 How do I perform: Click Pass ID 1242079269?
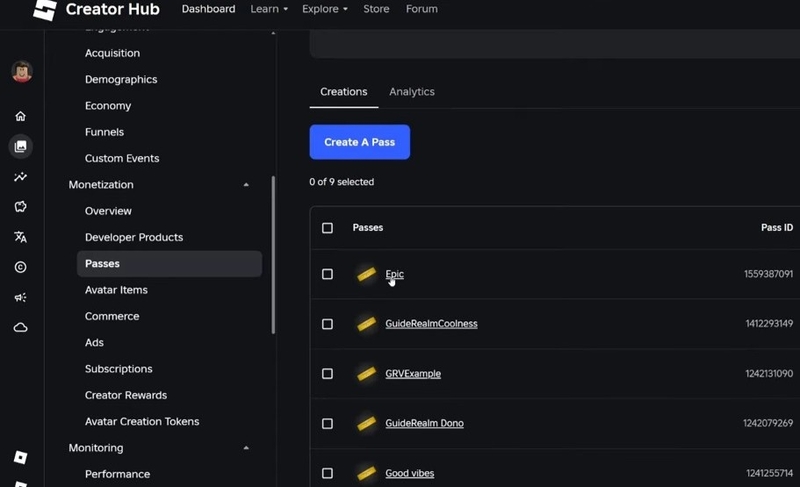click(768, 423)
